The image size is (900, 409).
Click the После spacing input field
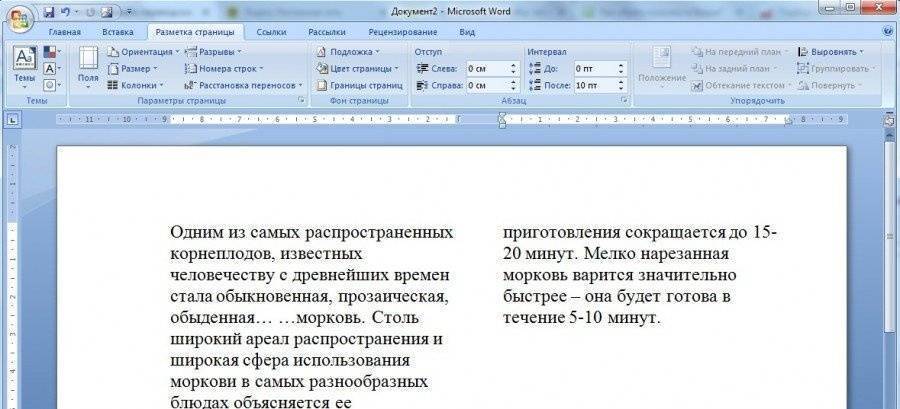click(593, 85)
